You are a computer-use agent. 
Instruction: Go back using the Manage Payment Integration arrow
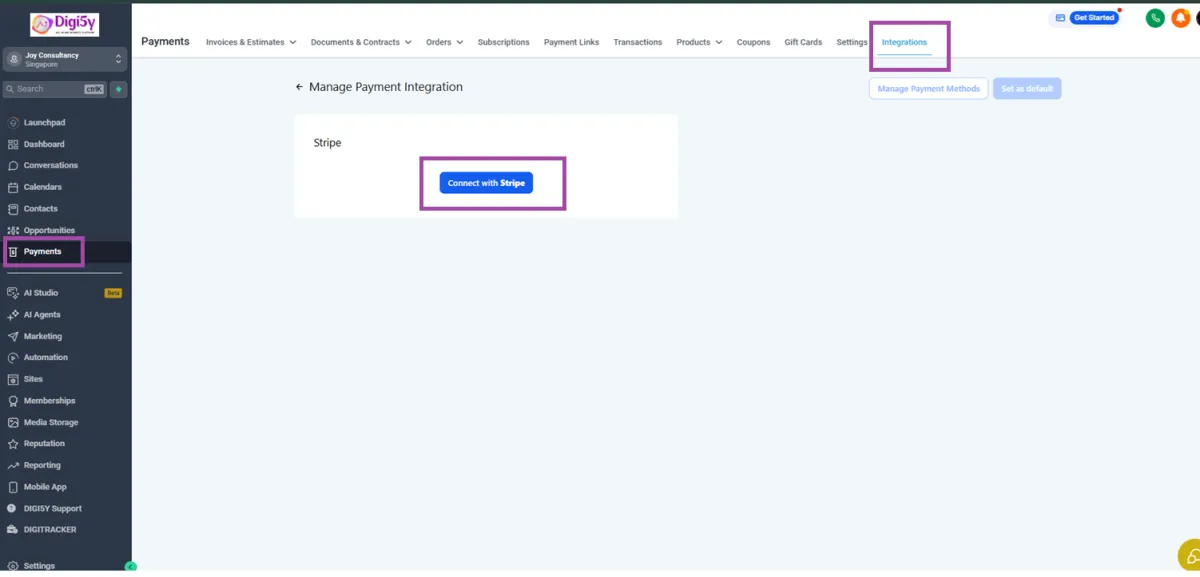pyautogui.click(x=299, y=87)
